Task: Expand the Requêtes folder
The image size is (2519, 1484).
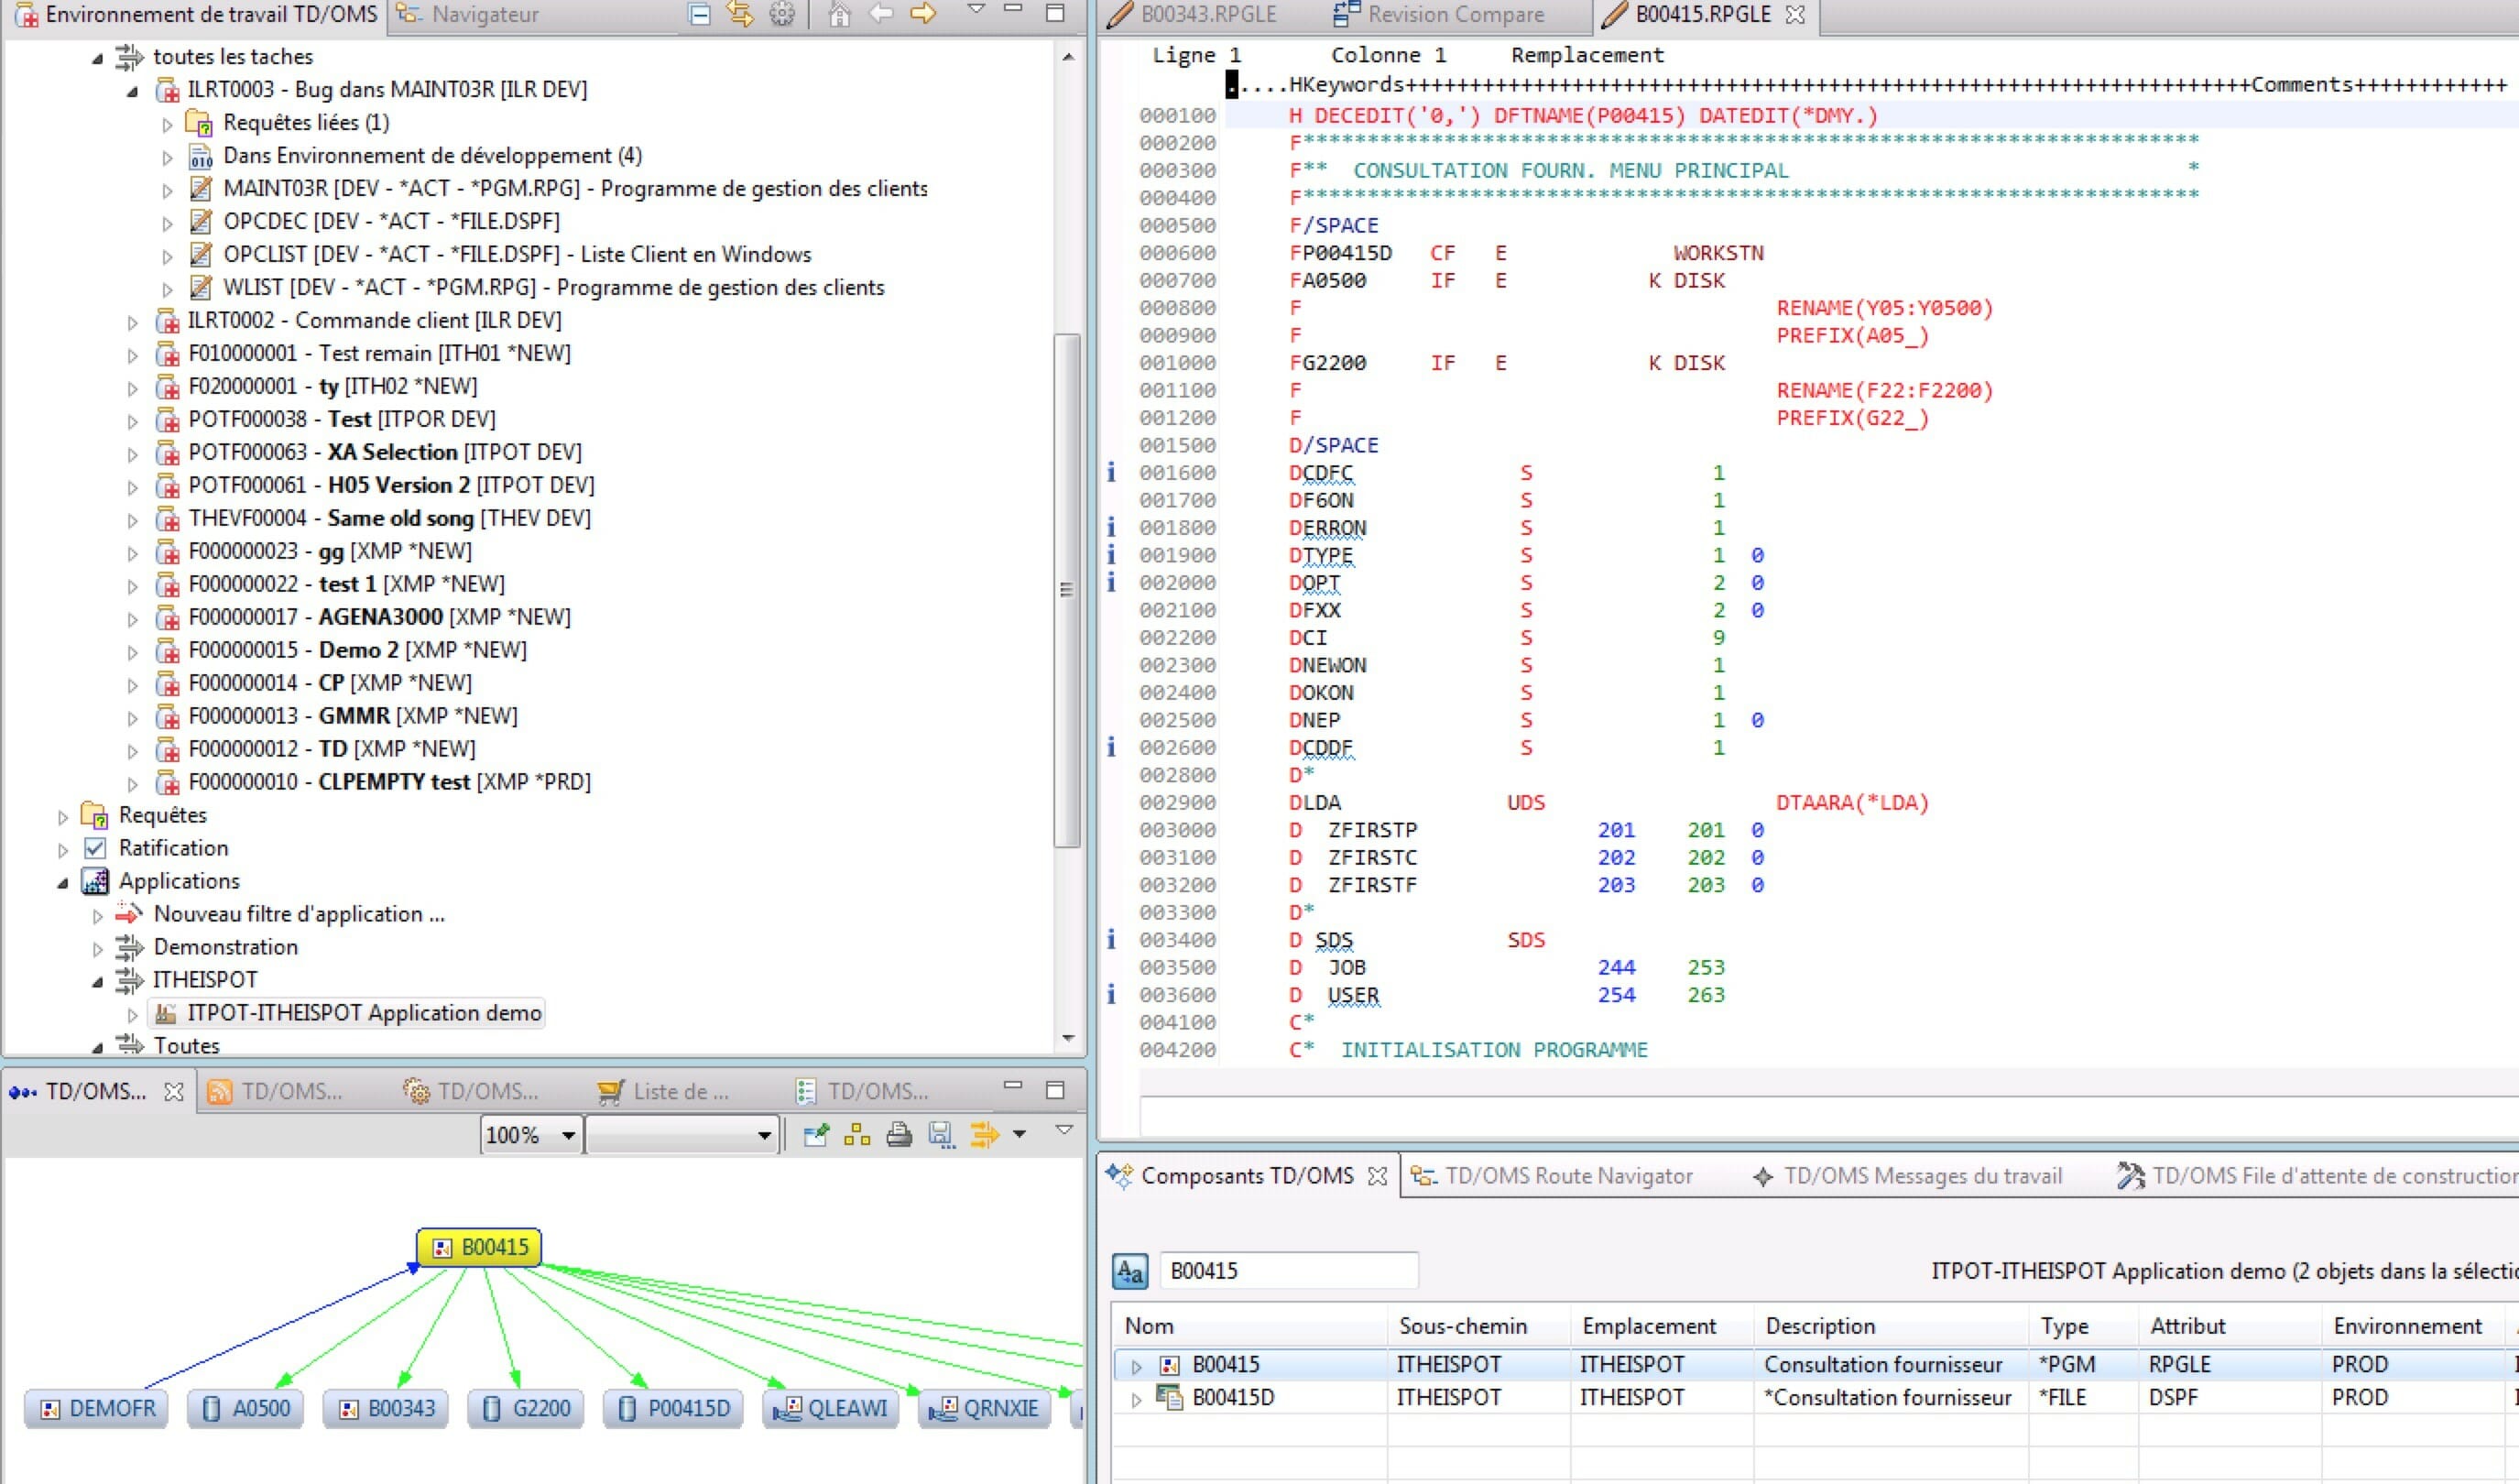Action: pyautogui.click(x=62, y=817)
